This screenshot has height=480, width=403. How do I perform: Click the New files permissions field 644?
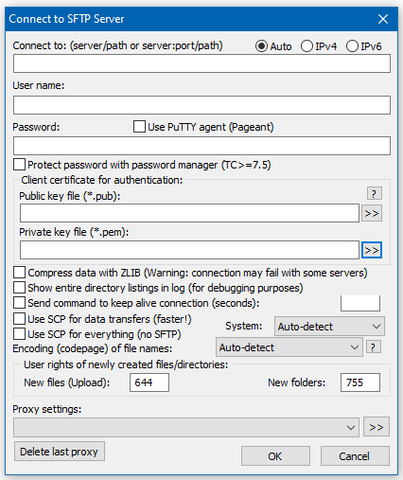(x=149, y=382)
